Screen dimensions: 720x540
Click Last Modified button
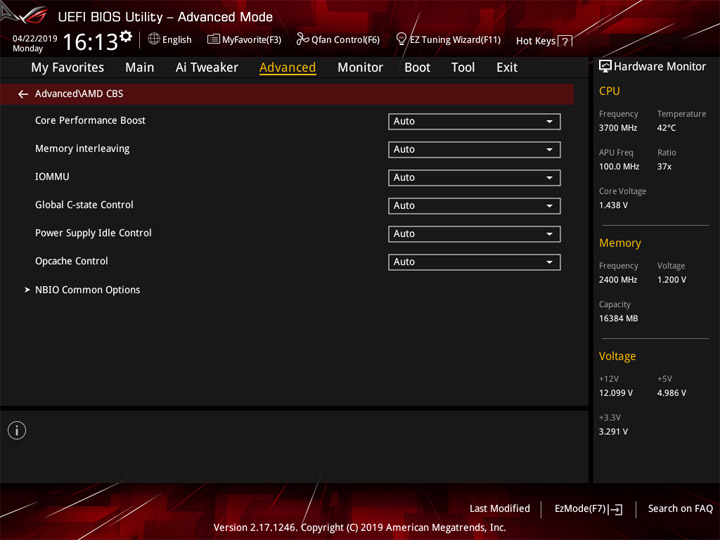coord(500,508)
